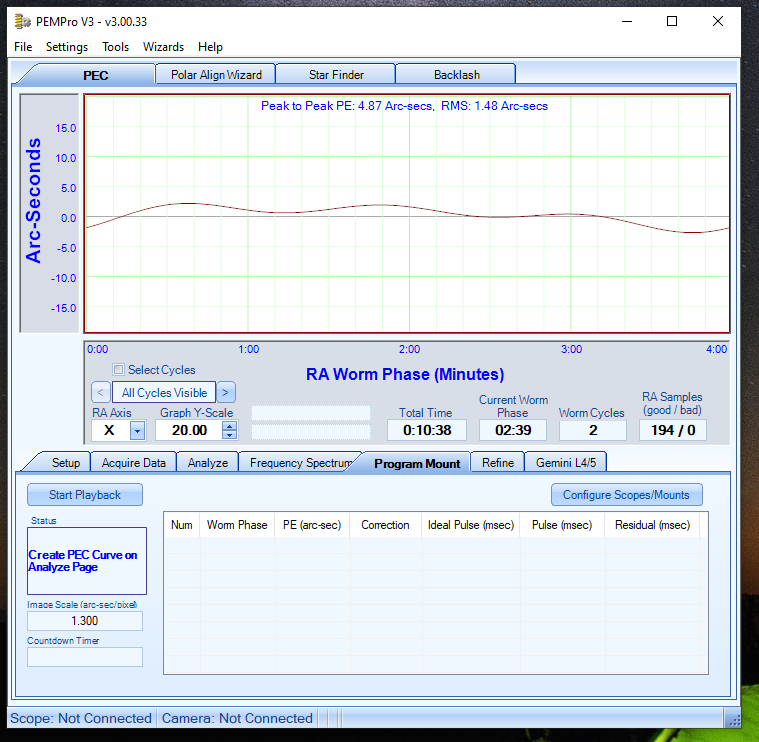Click the Residual (msec) column header
This screenshot has width=759, height=742.
pyautogui.click(x=652, y=525)
